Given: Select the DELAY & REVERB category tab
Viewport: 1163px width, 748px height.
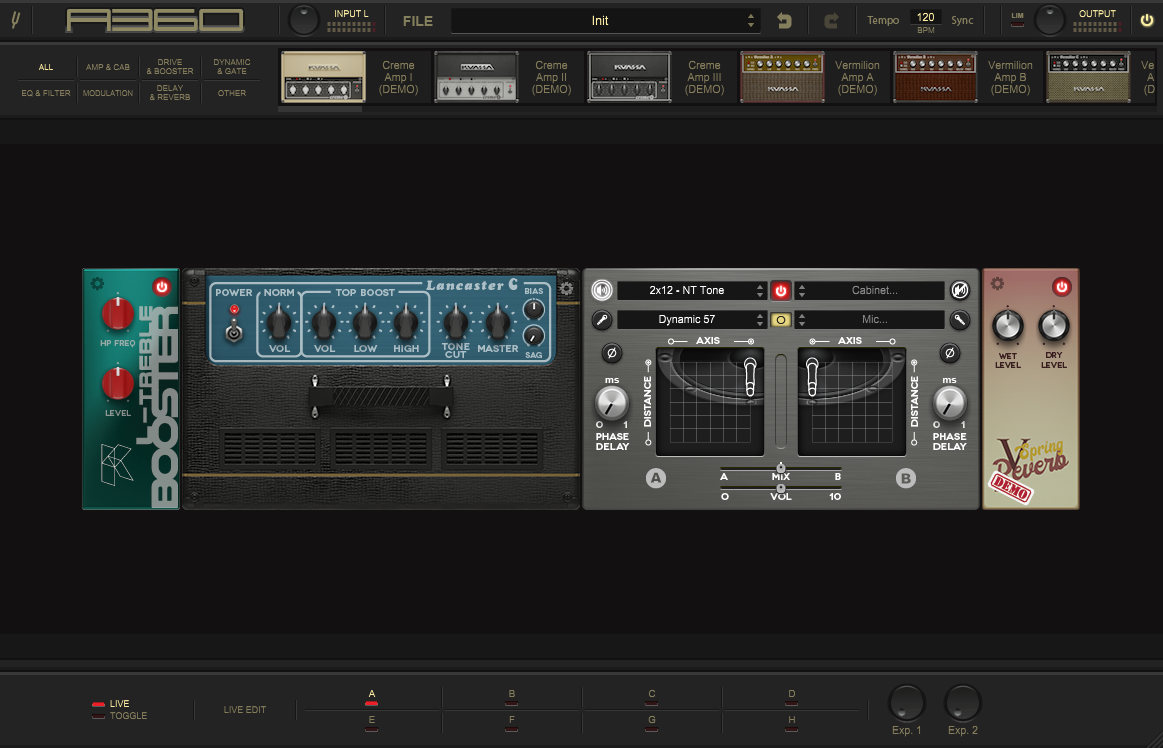Looking at the screenshot, I should coord(169,93).
